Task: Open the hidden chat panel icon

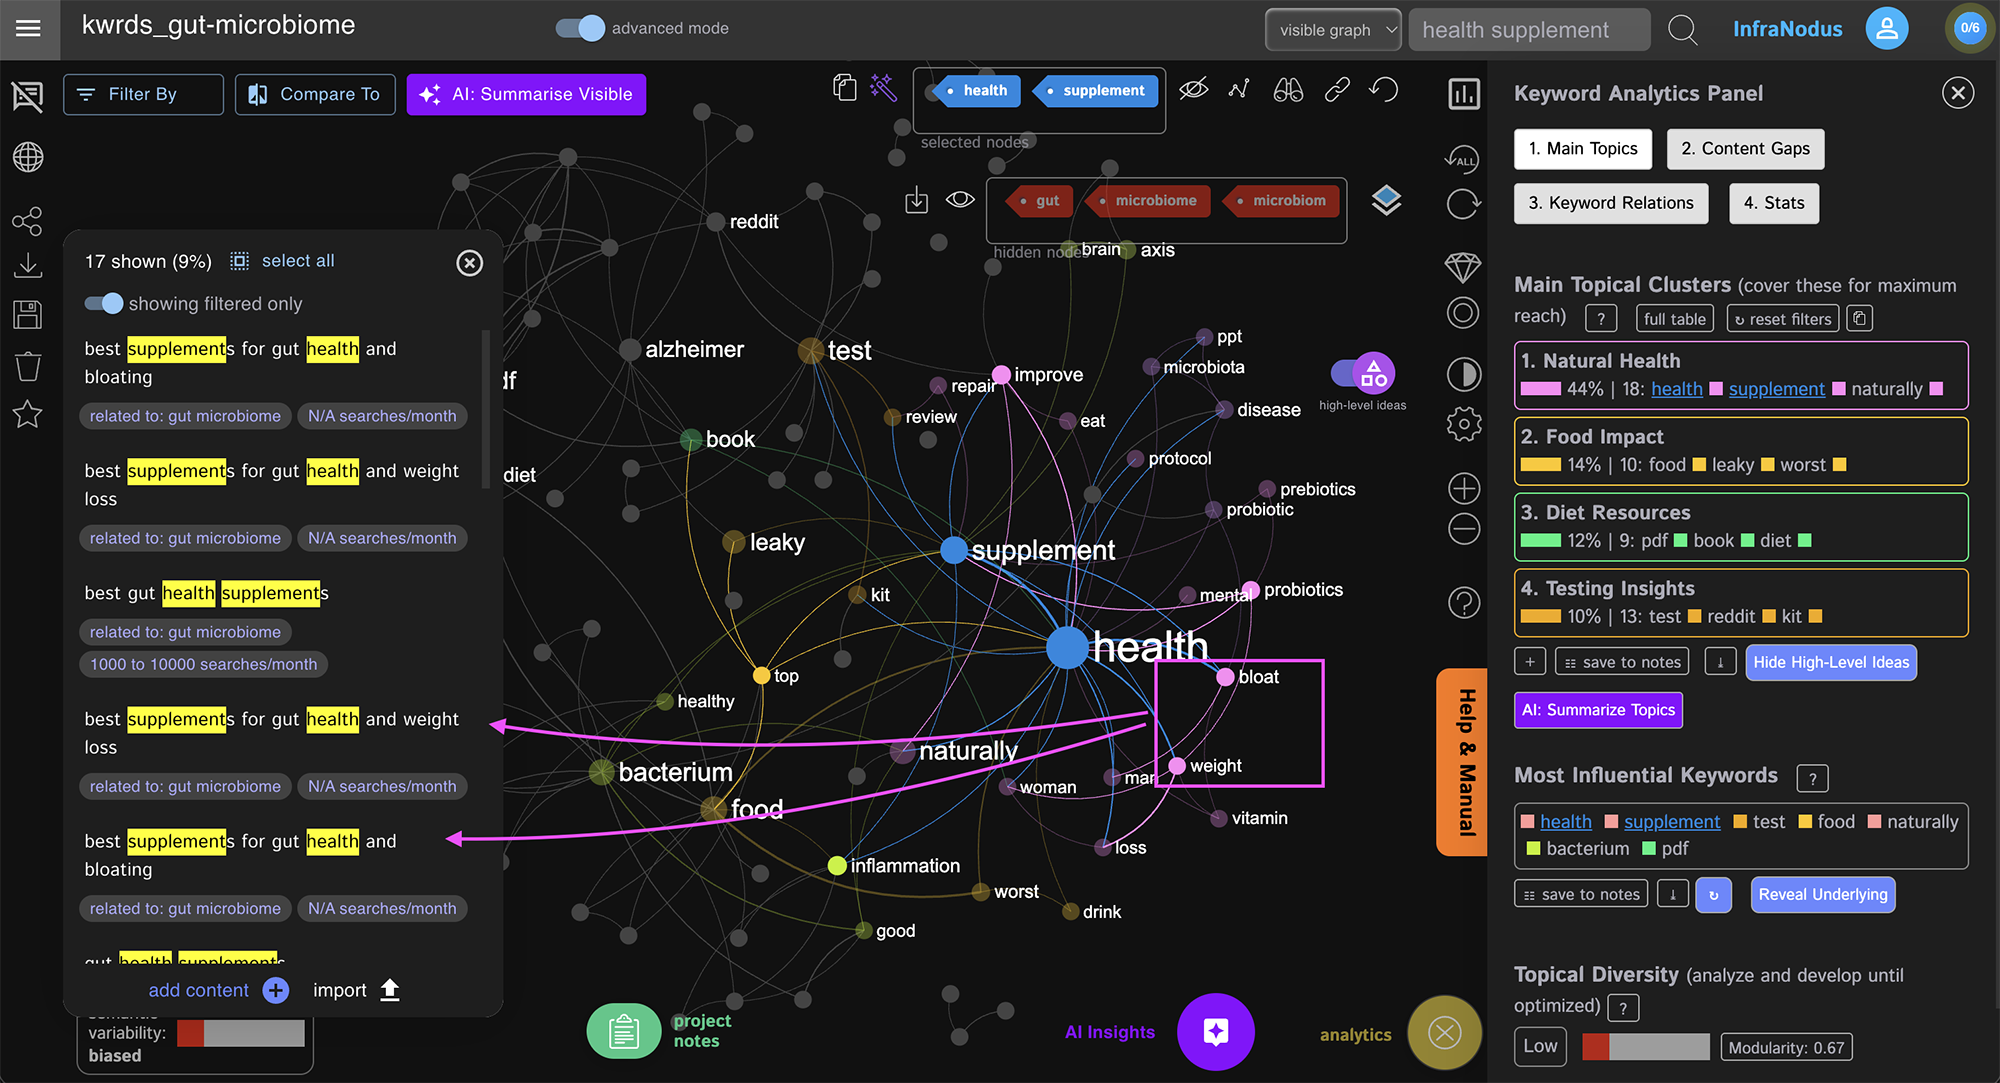Action: pyautogui.click(x=28, y=96)
